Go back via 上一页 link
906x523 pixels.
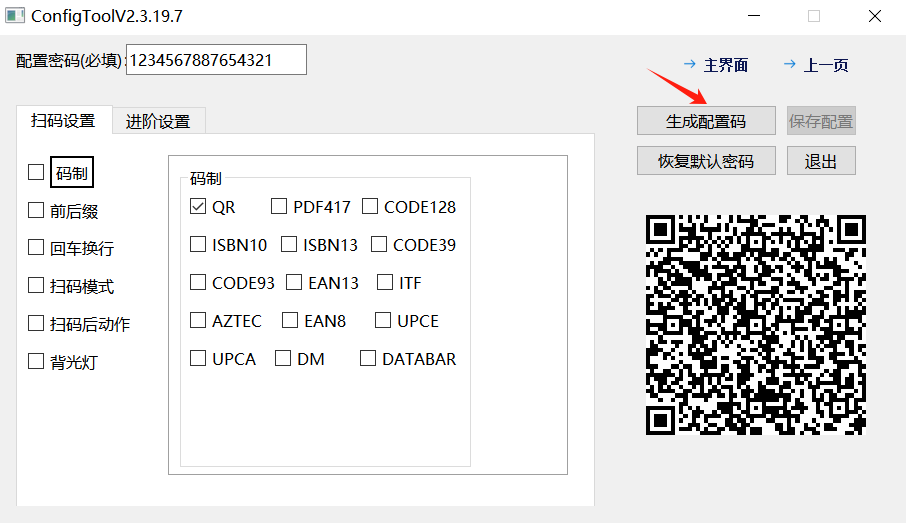(826, 65)
